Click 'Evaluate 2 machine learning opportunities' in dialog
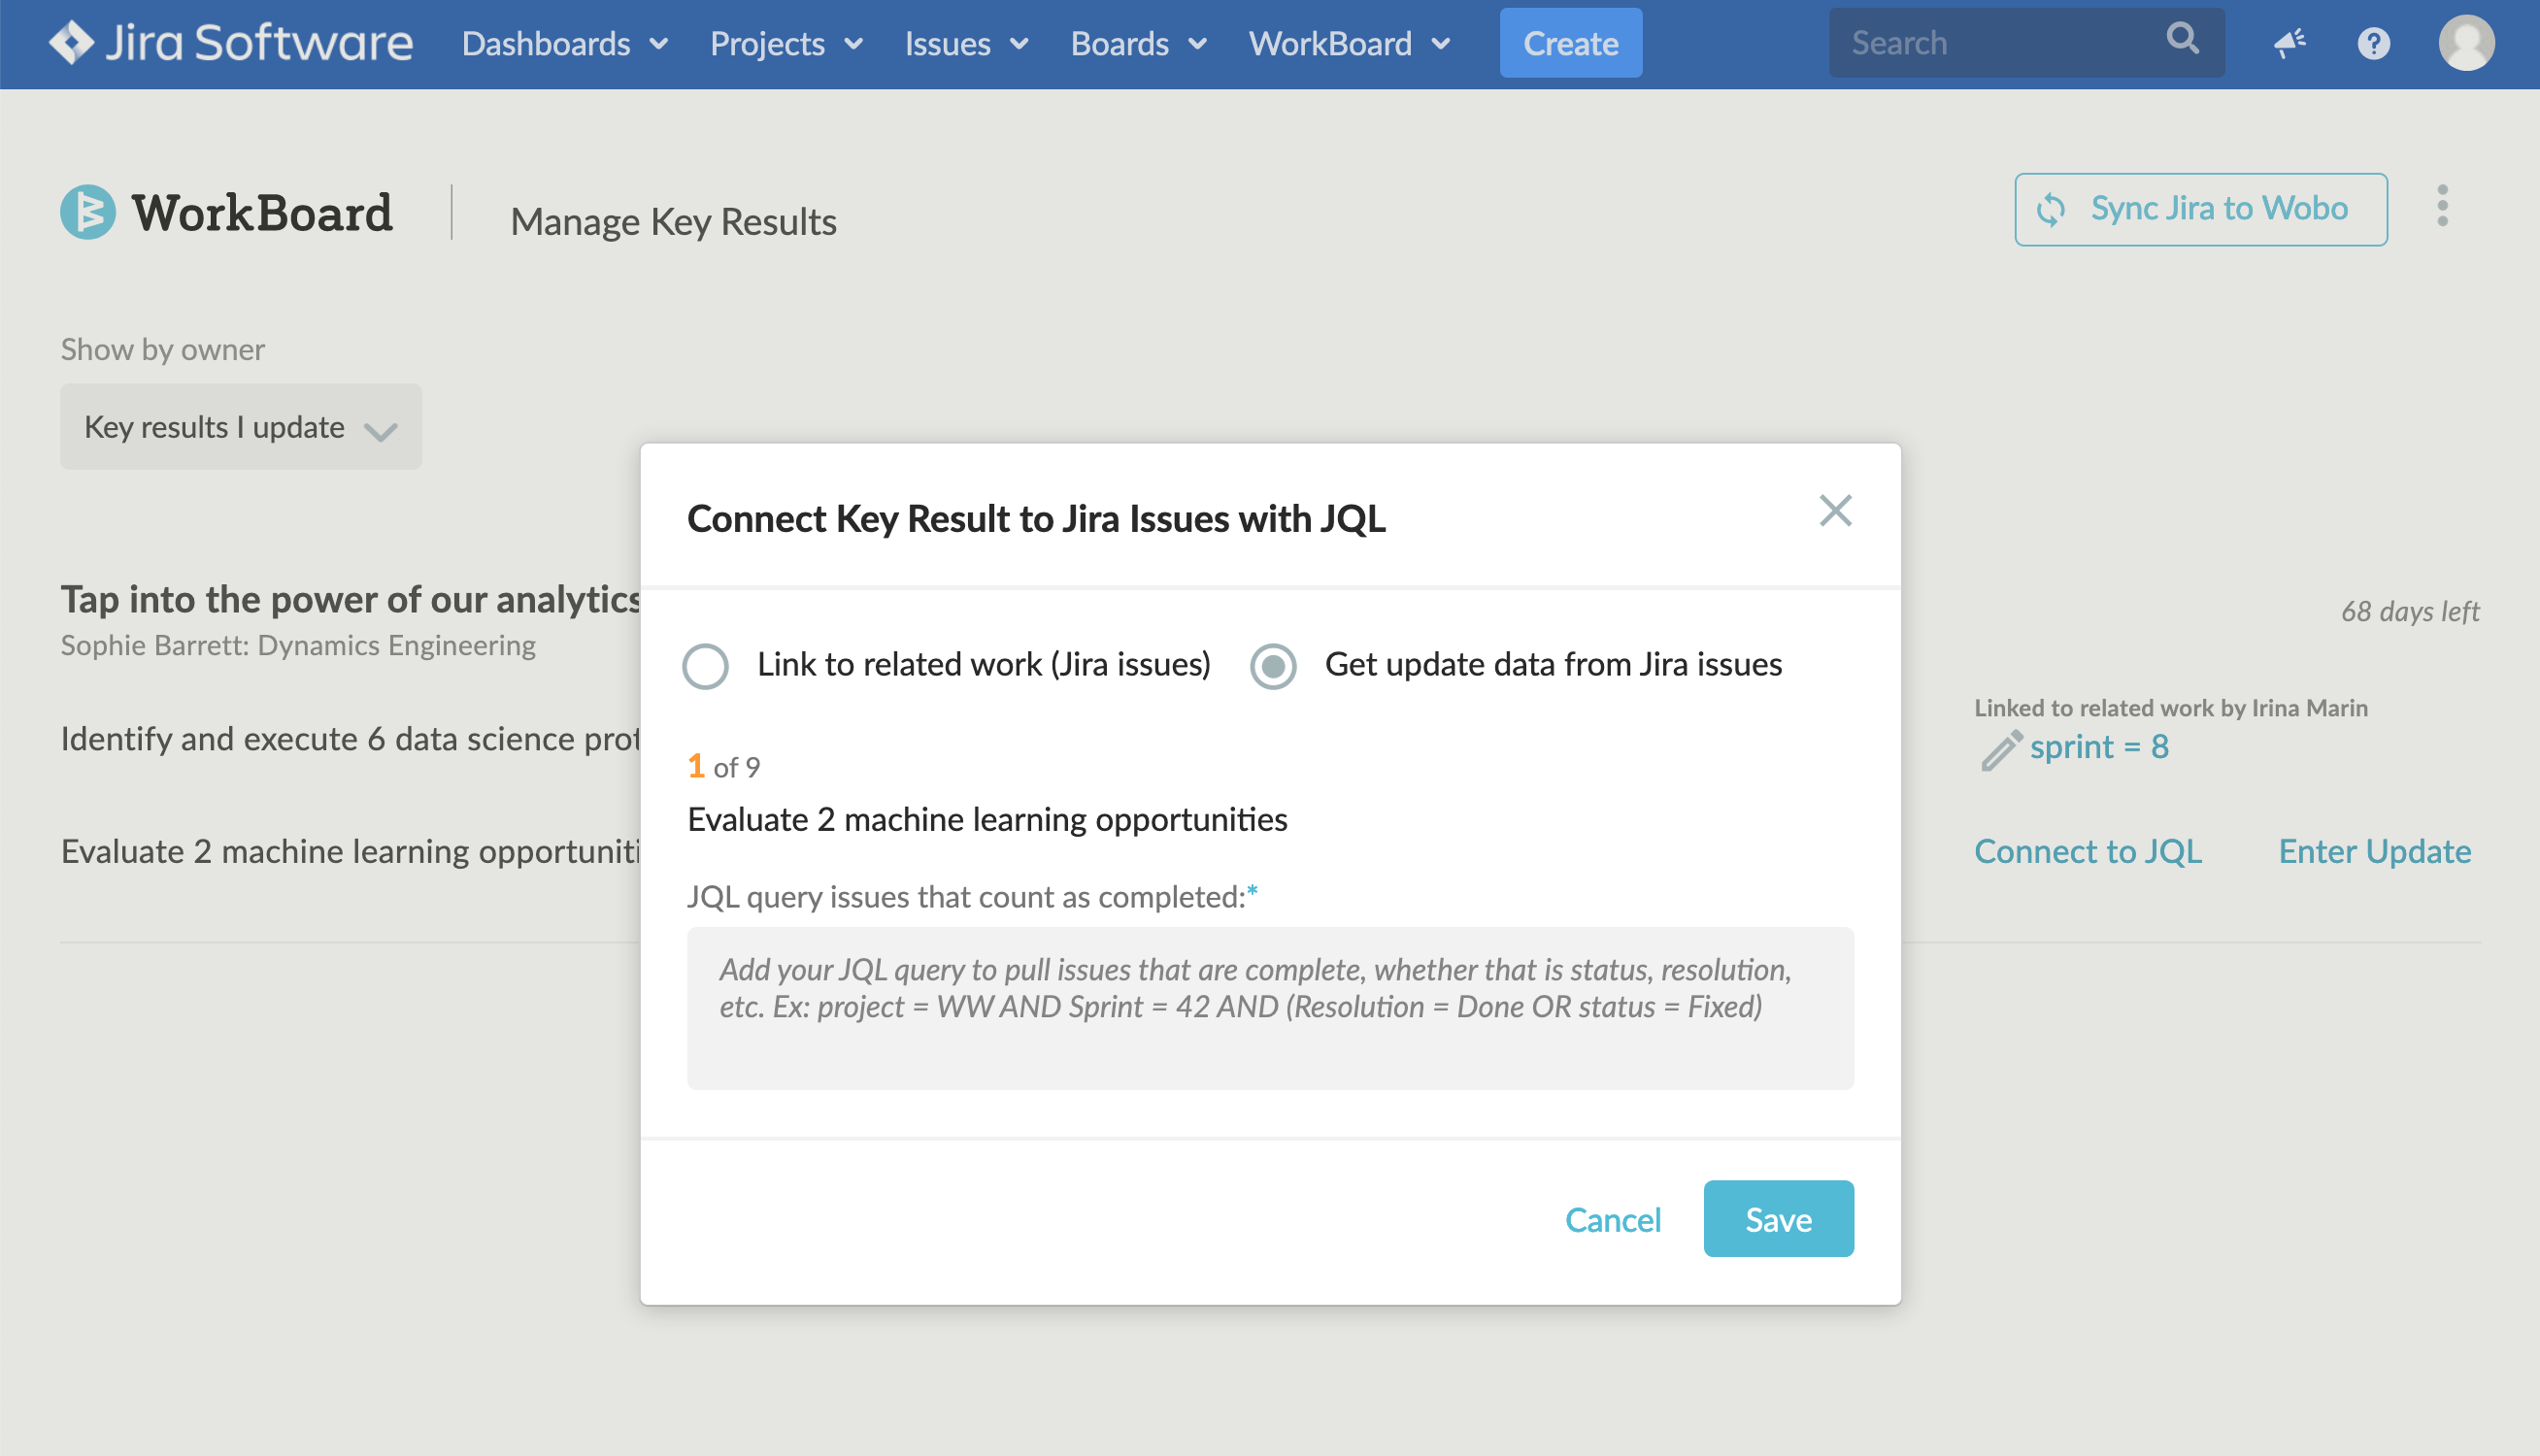 coord(987,820)
